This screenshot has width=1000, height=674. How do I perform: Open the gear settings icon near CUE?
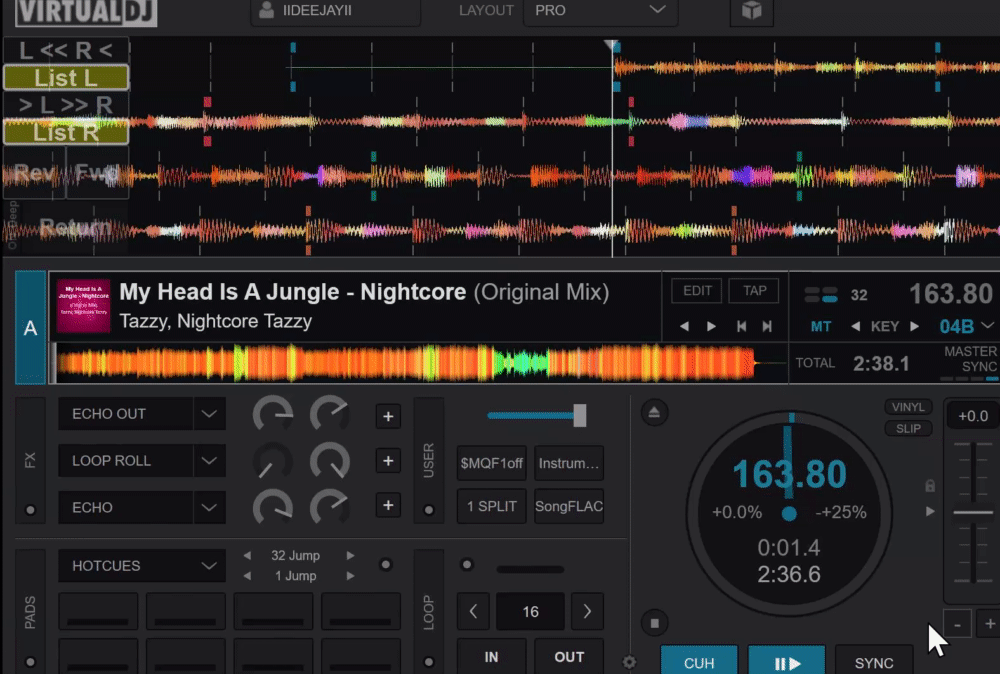pos(629,663)
